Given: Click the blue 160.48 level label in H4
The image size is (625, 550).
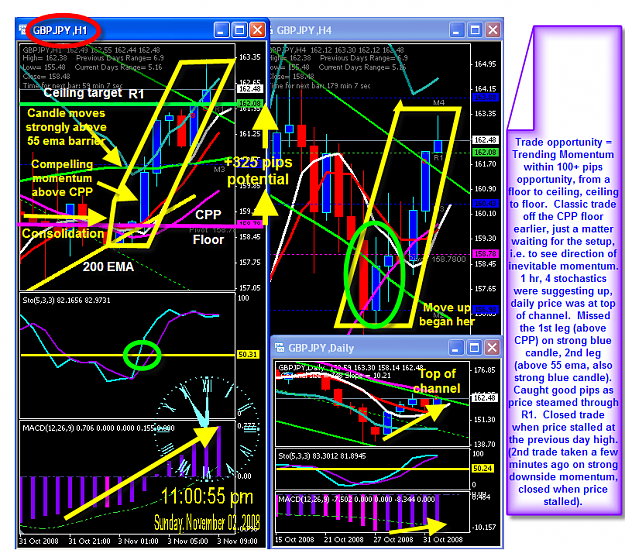Looking at the screenshot, I should coord(485,204).
